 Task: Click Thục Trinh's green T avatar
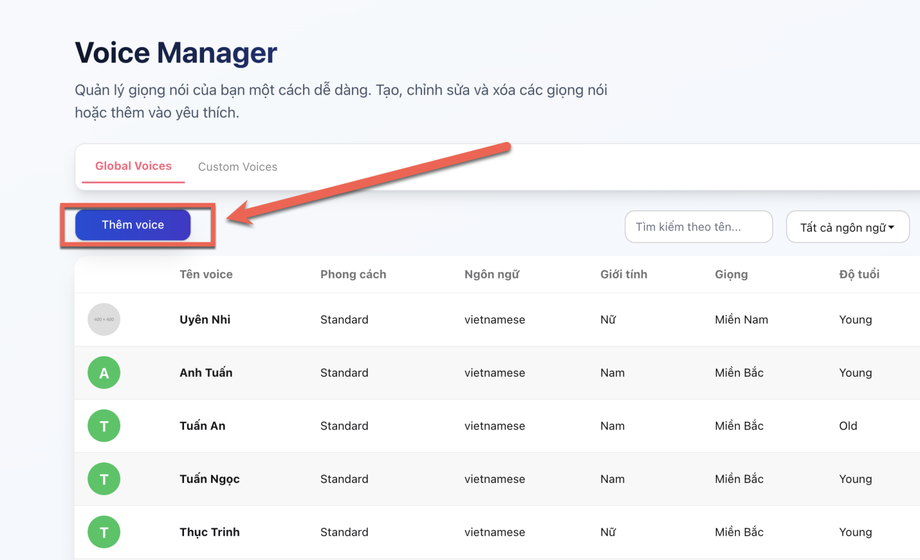pyautogui.click(x=104, y=532)
